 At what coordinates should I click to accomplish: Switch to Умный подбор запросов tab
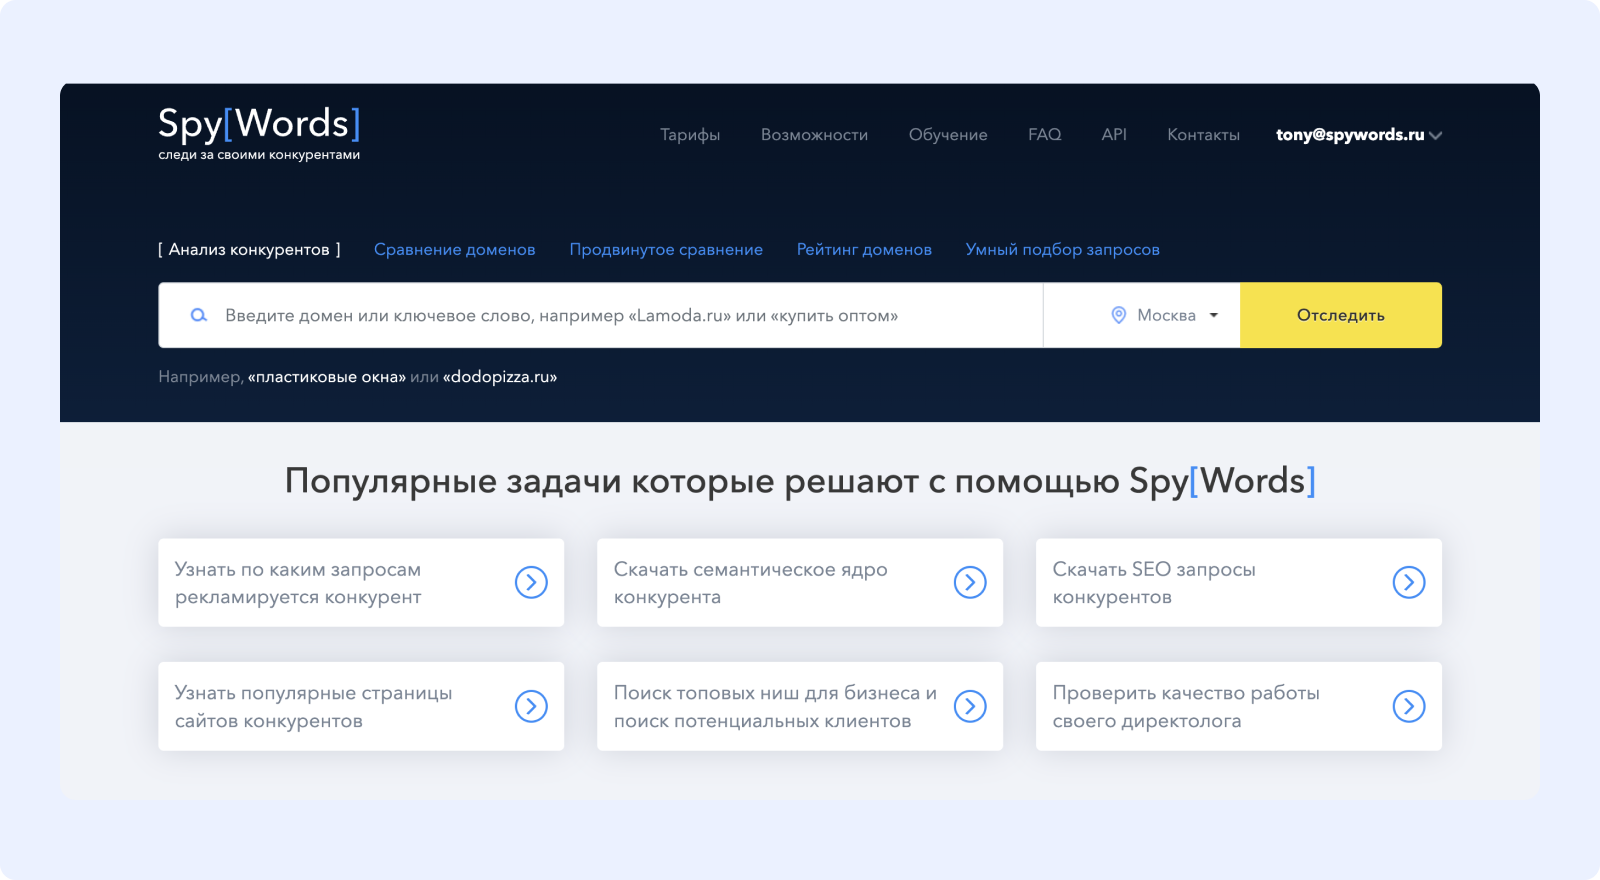tap(1063, 250)
